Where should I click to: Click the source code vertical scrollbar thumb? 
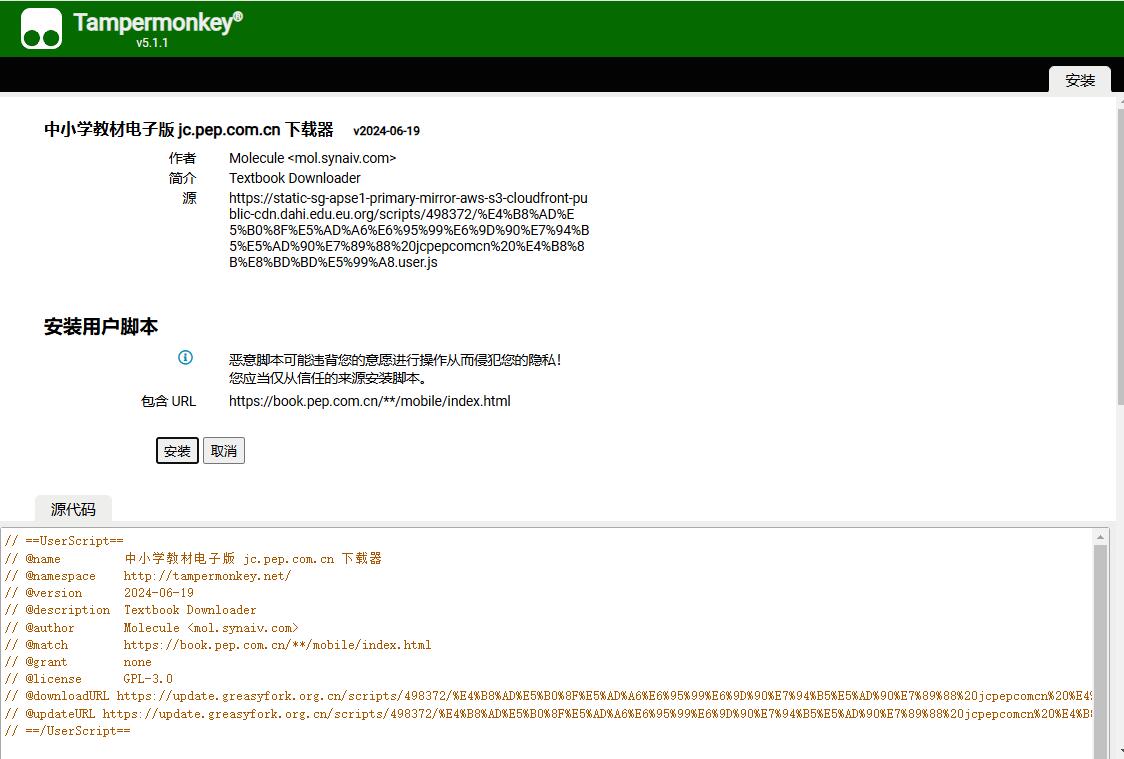click(x=1101, y=640)
